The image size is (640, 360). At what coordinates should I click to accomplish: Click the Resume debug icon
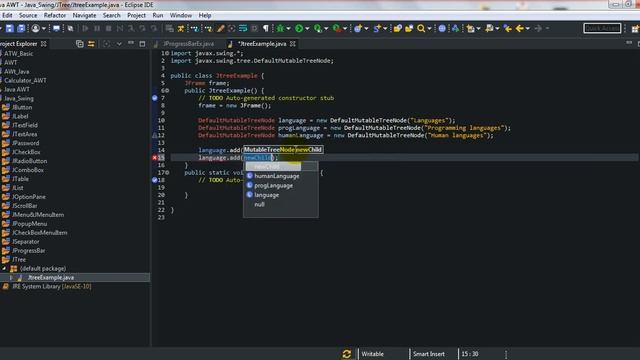pyautogui.click(x=85, y=28)
